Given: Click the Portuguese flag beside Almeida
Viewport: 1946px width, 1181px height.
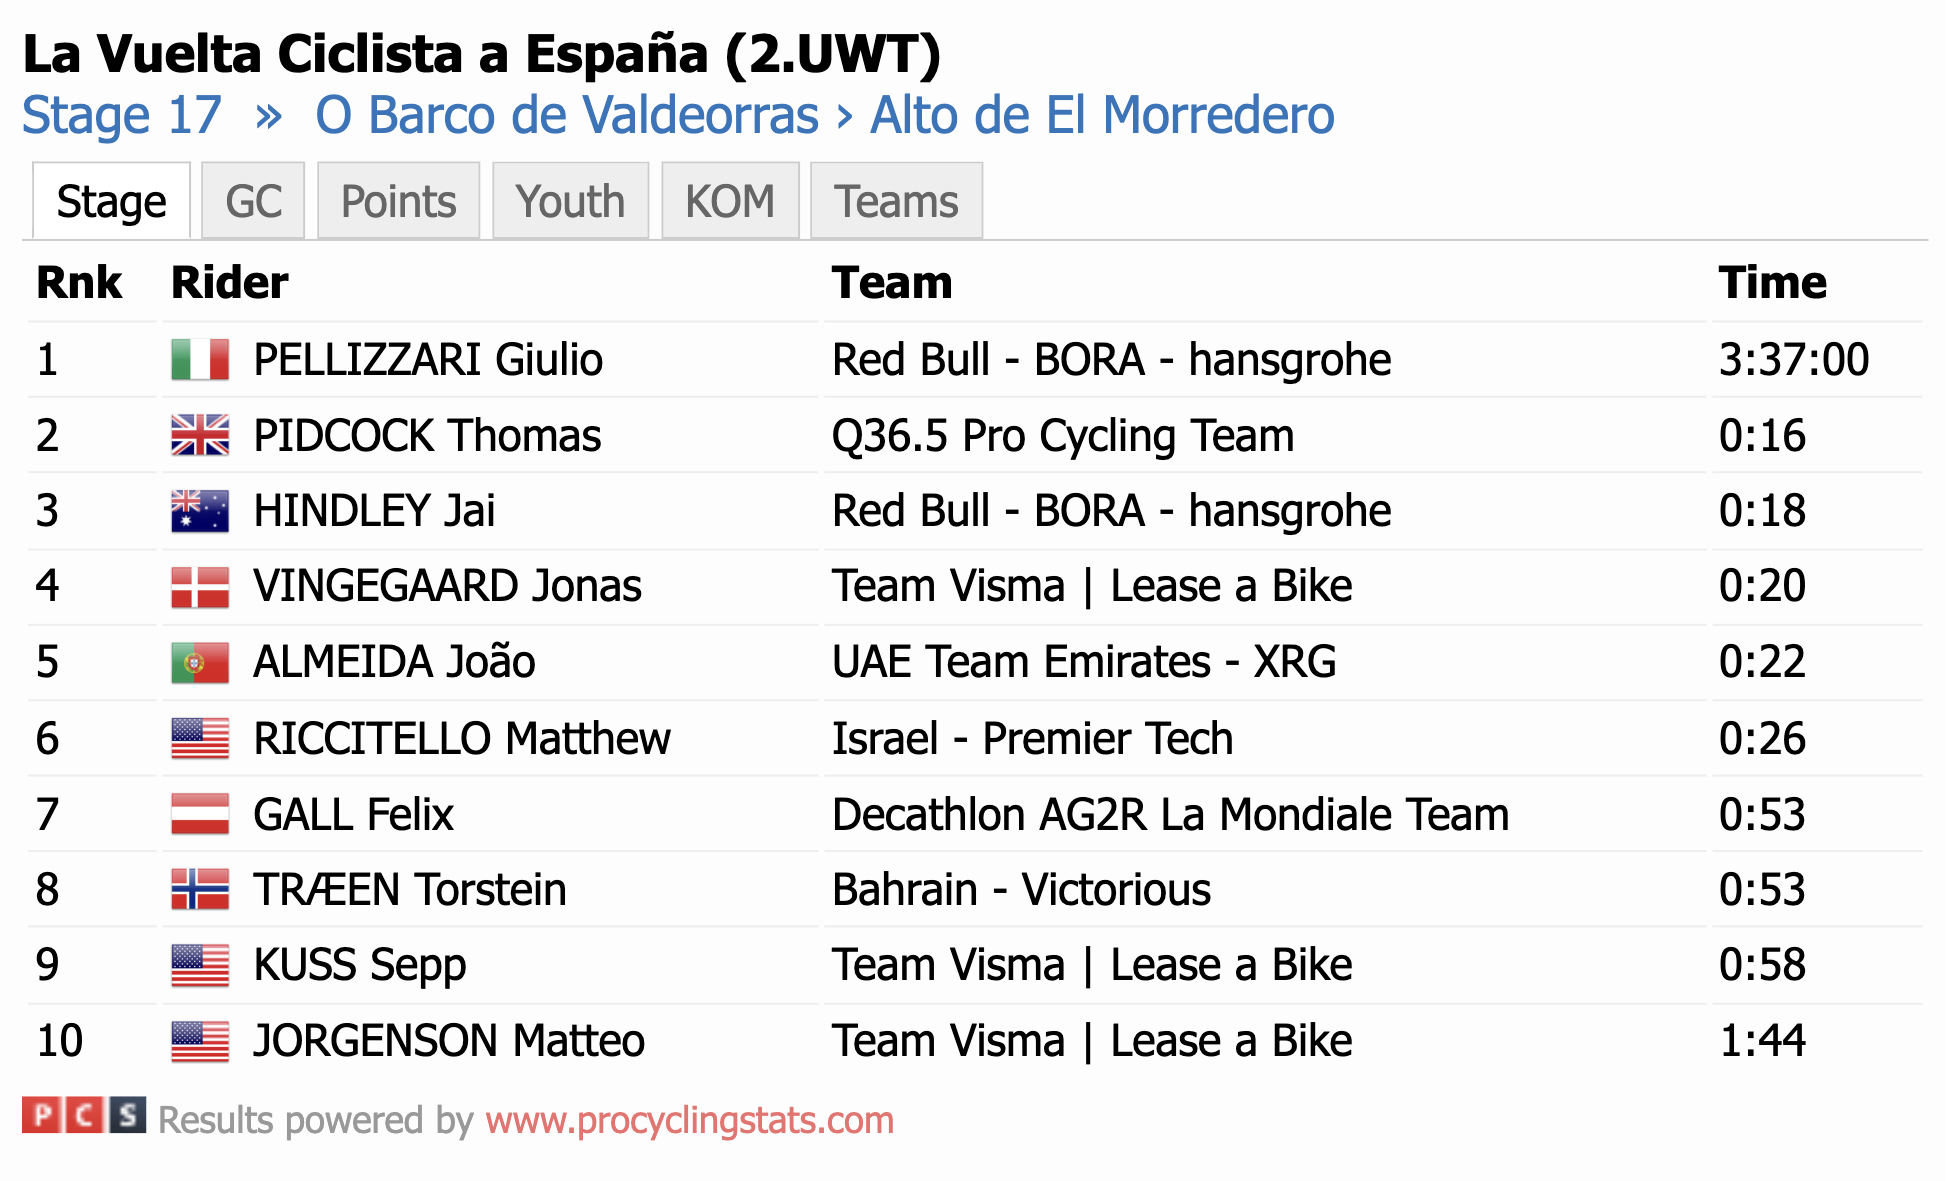Looking at the screenshot, I should coord(200,662).
